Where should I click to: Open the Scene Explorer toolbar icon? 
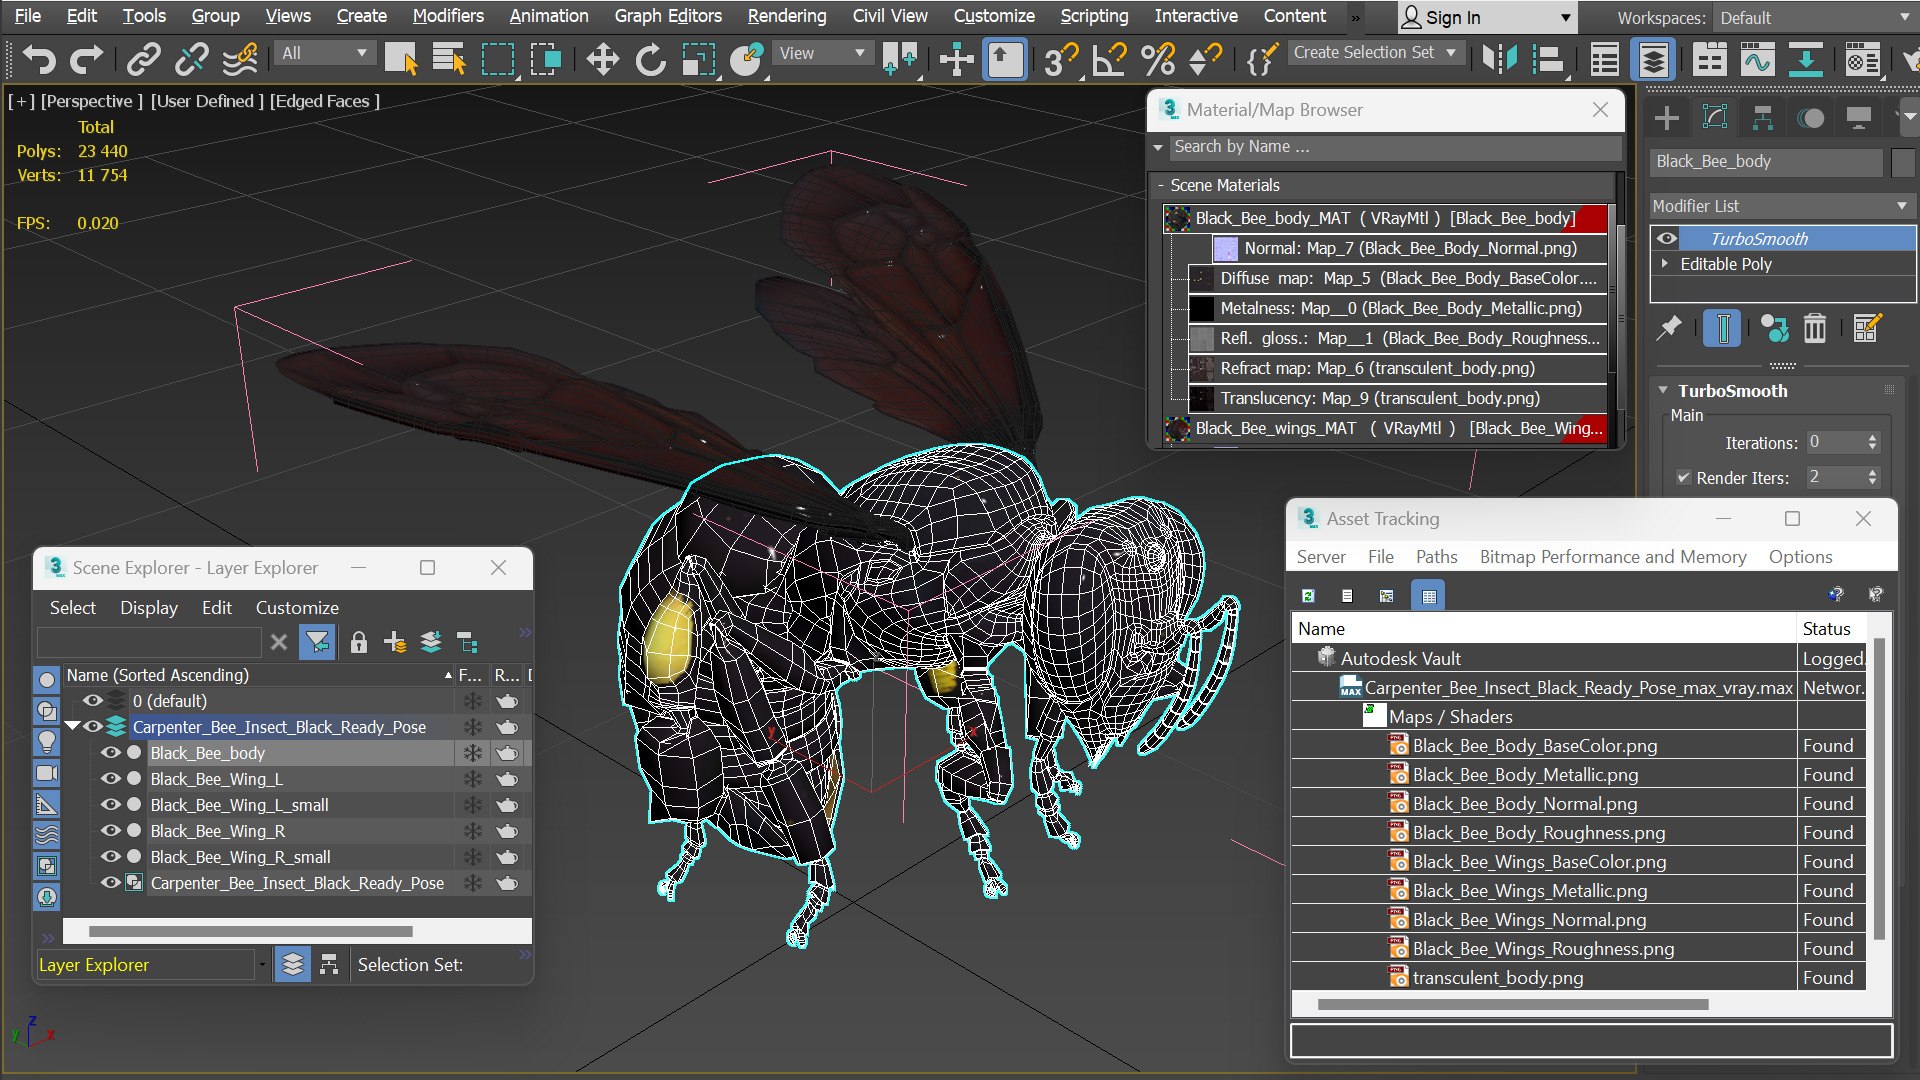coord(1605,60)
